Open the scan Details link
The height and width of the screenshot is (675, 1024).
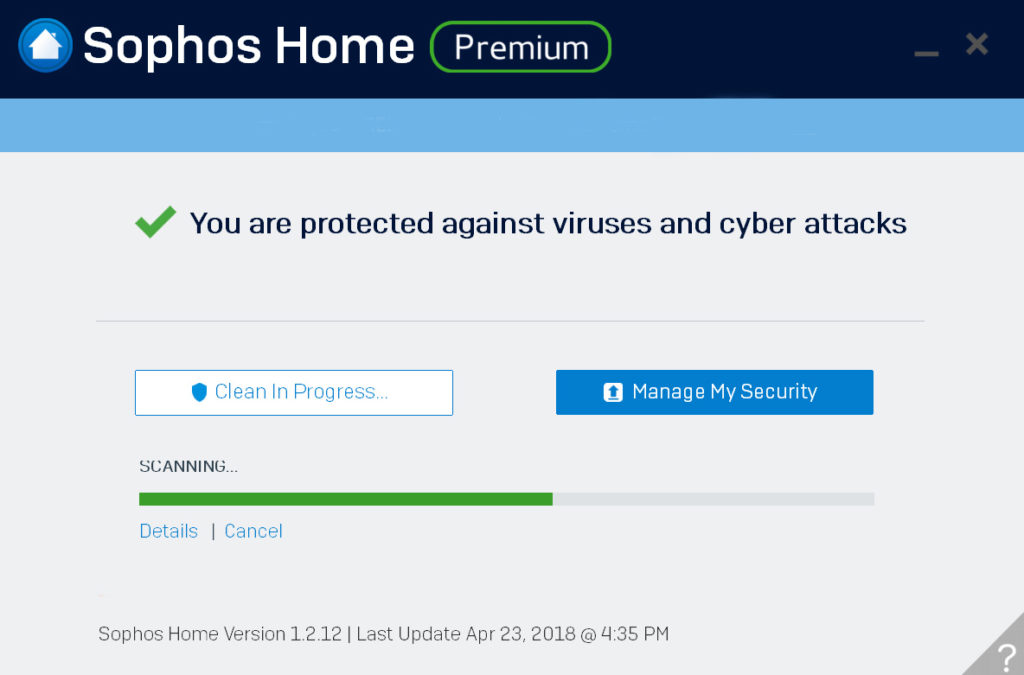(168, 531)
